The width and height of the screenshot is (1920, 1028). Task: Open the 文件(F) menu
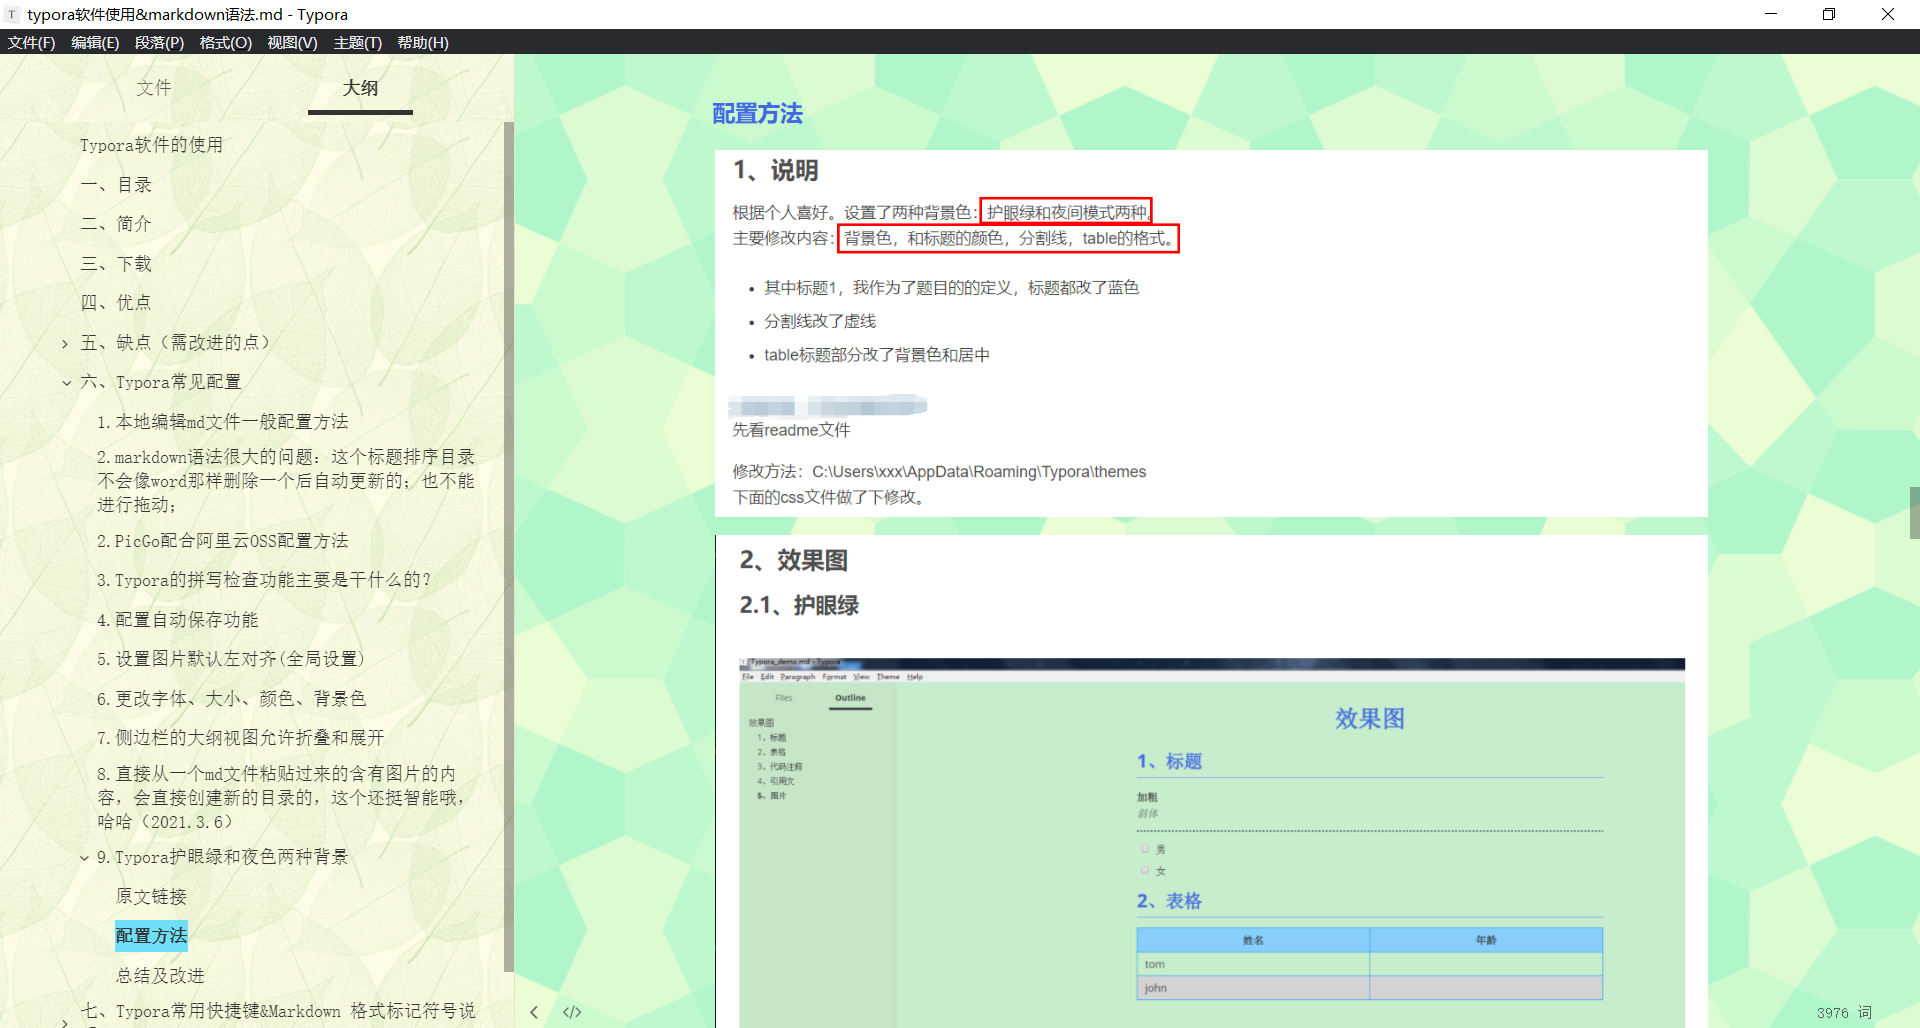(31, 42)
